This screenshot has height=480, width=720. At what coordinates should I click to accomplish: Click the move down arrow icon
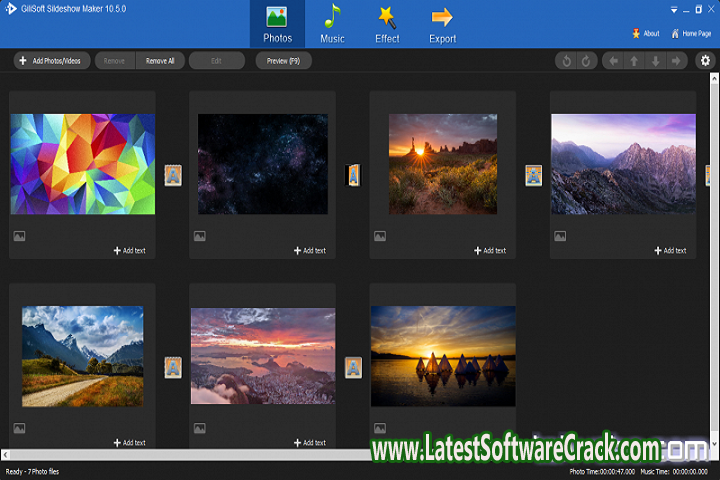[655, 61]
